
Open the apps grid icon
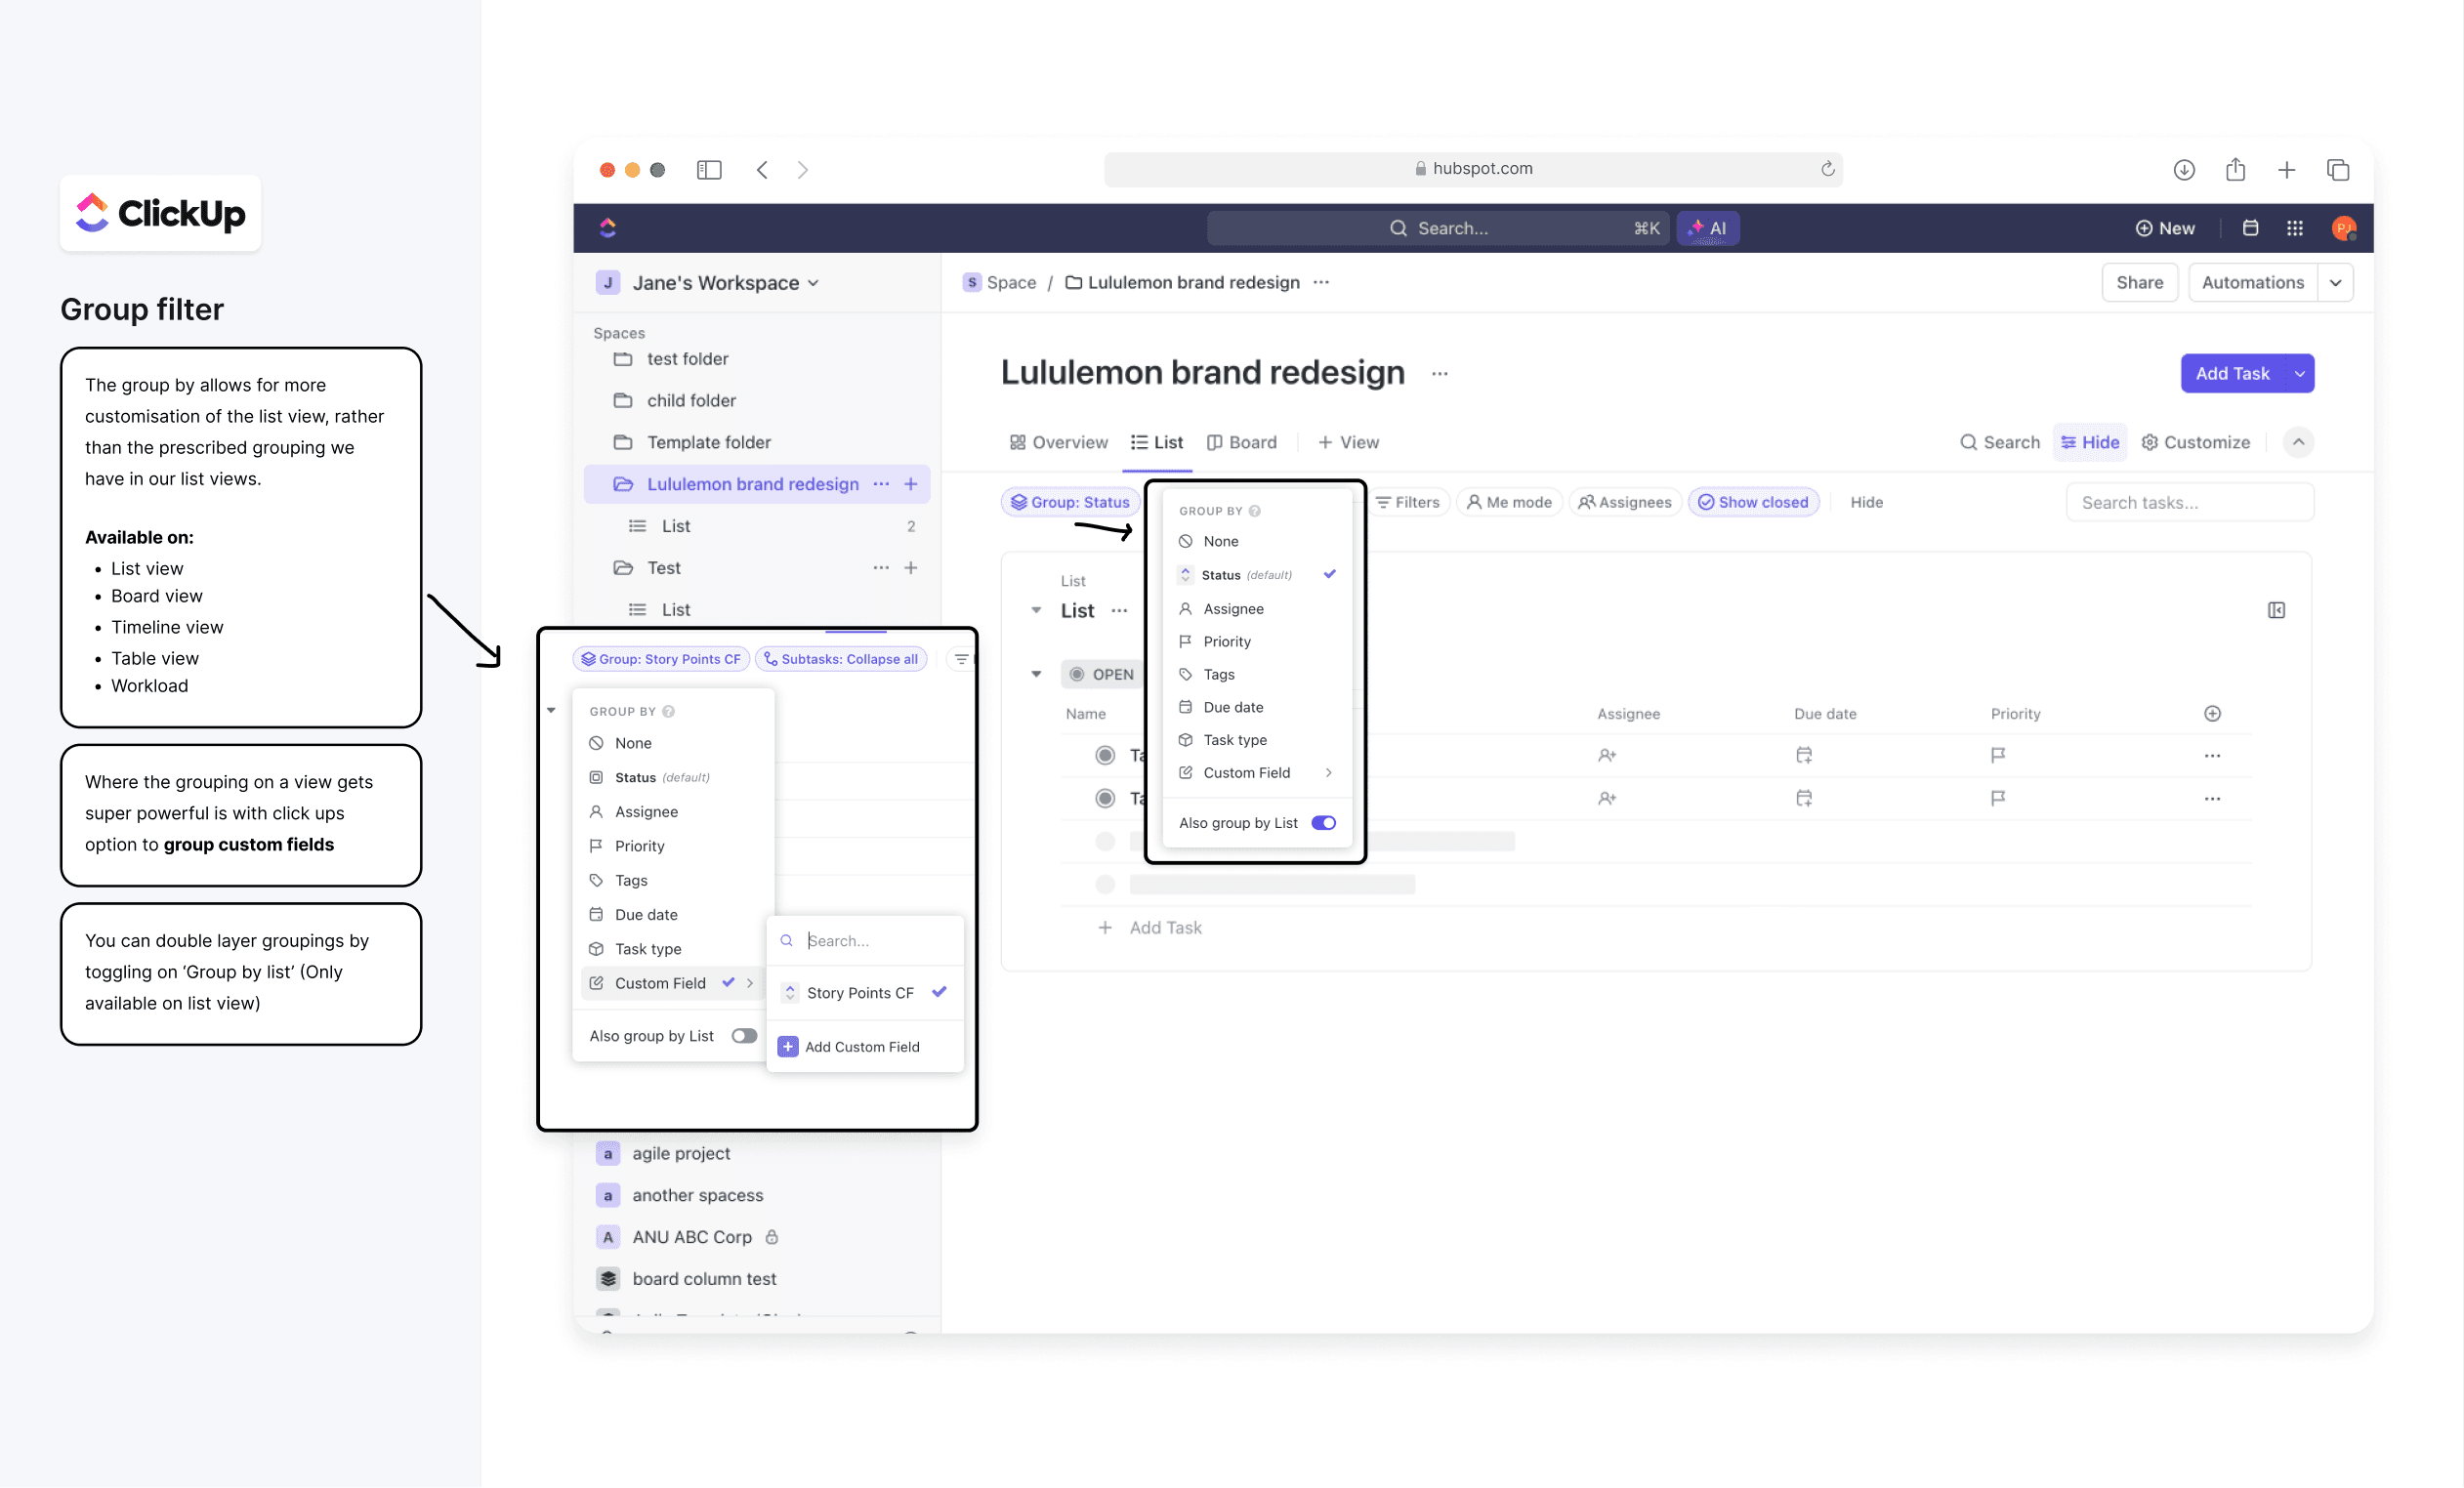click(x=2295, y=228)
